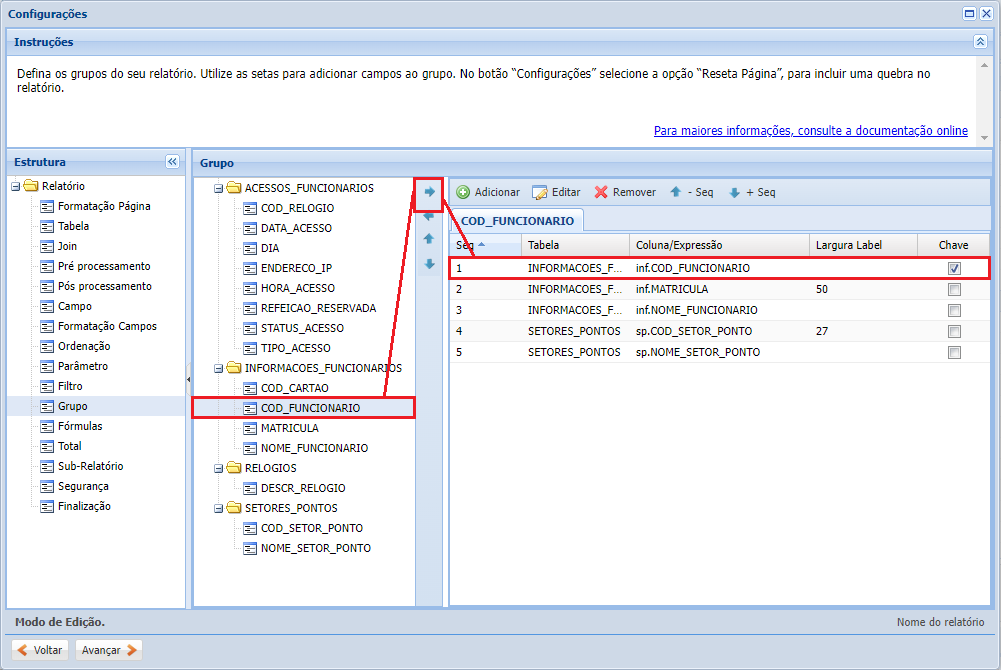Select the COD_FUNCIONARIO tab
Image resolution: width=1001 pixels, height=670 pixels.
coord(517,221)
